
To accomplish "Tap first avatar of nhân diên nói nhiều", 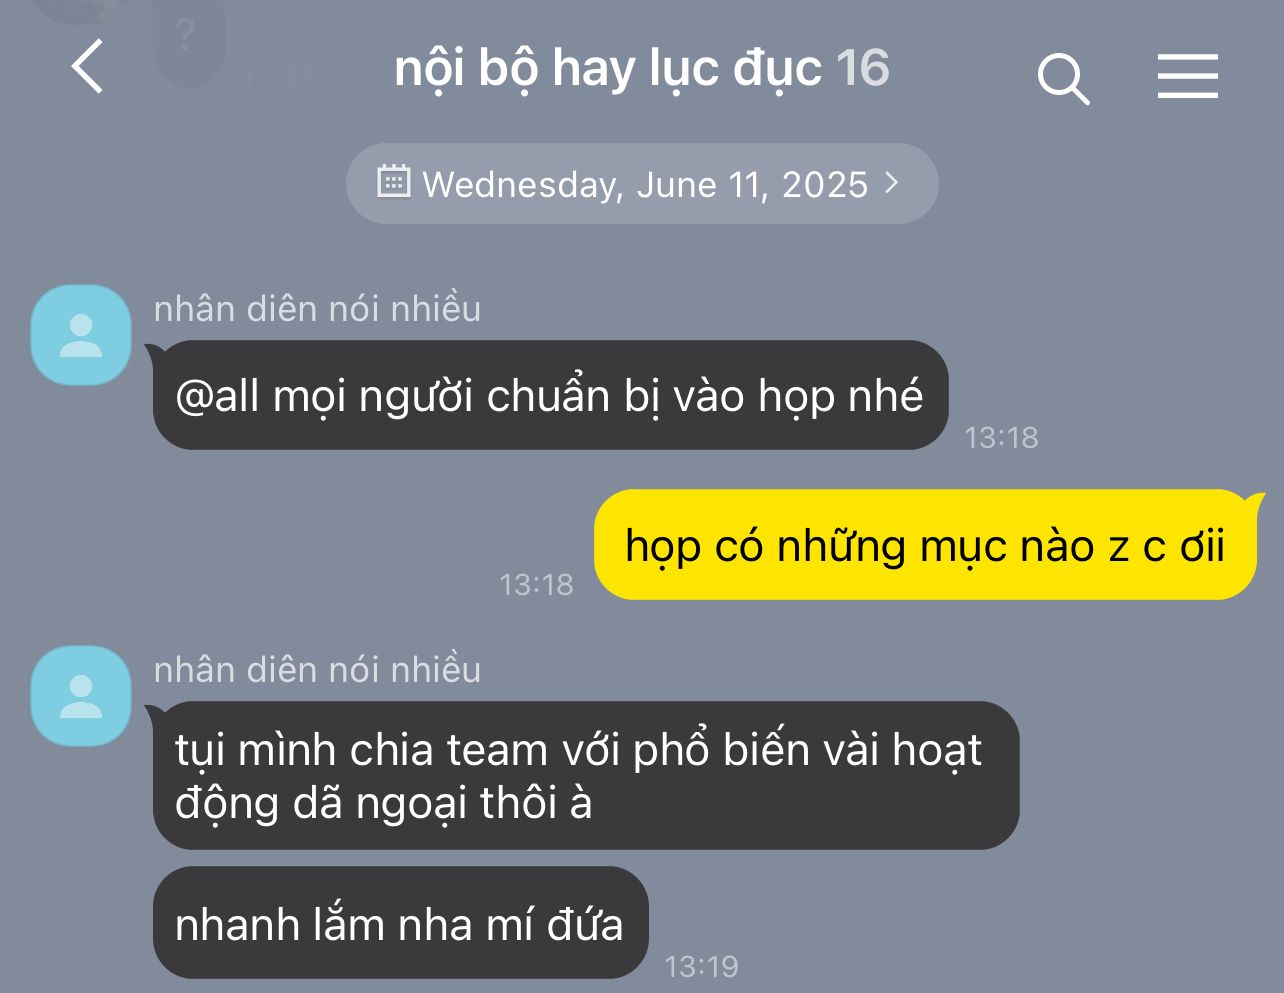I will [81, 335].
